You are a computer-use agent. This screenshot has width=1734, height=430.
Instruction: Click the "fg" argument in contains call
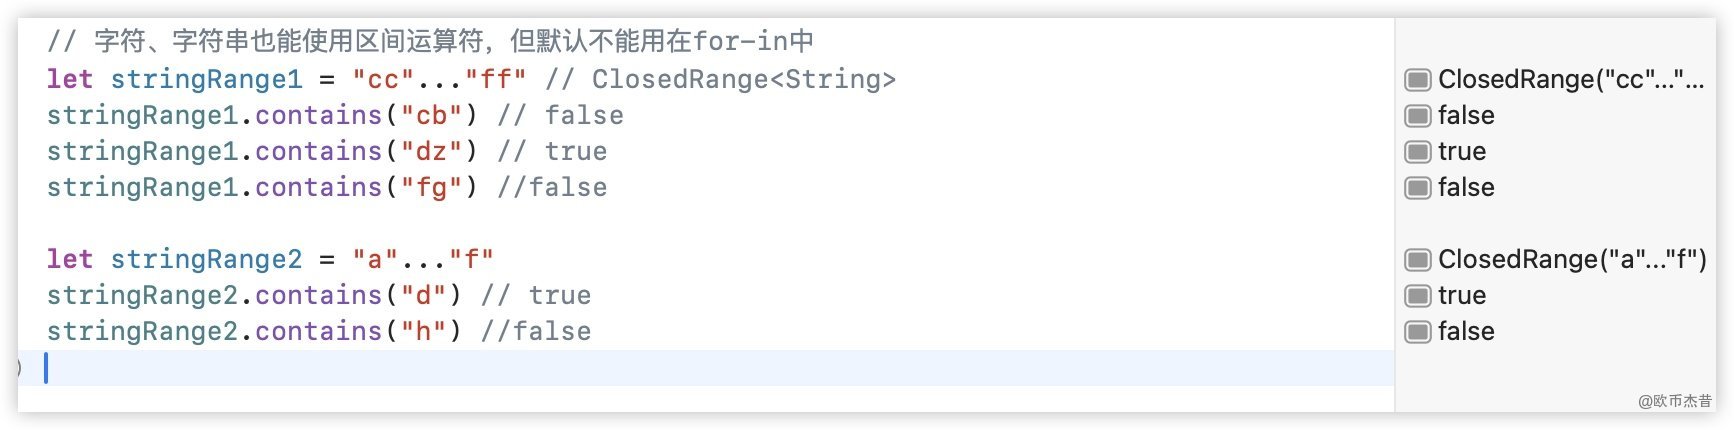[431, 188]
